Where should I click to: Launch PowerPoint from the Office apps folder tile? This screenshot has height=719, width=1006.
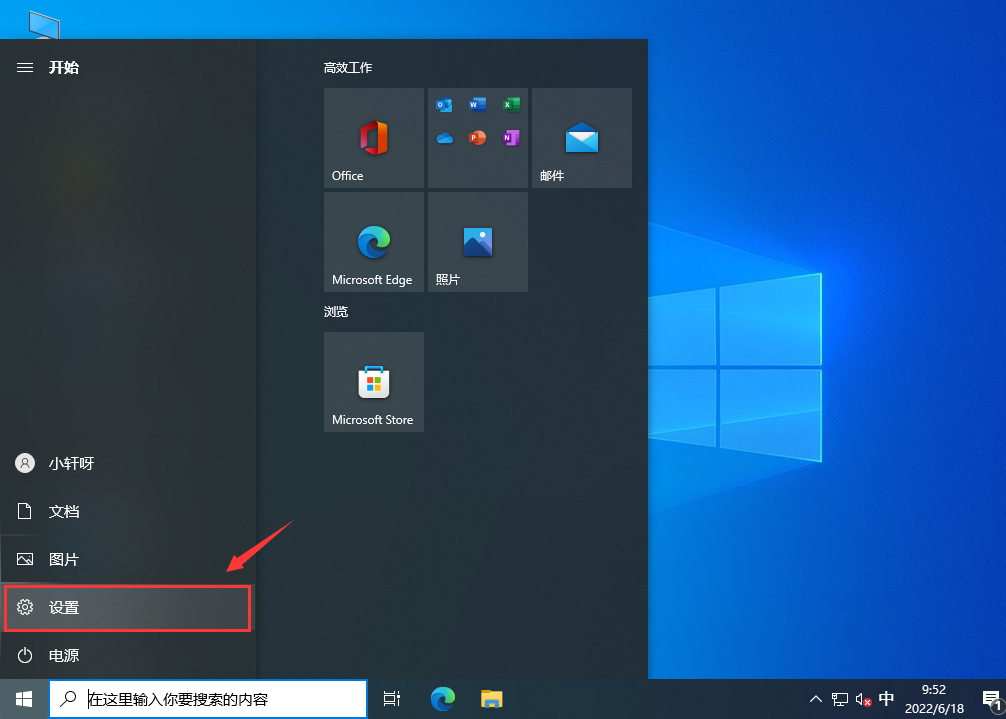[477, 138]
